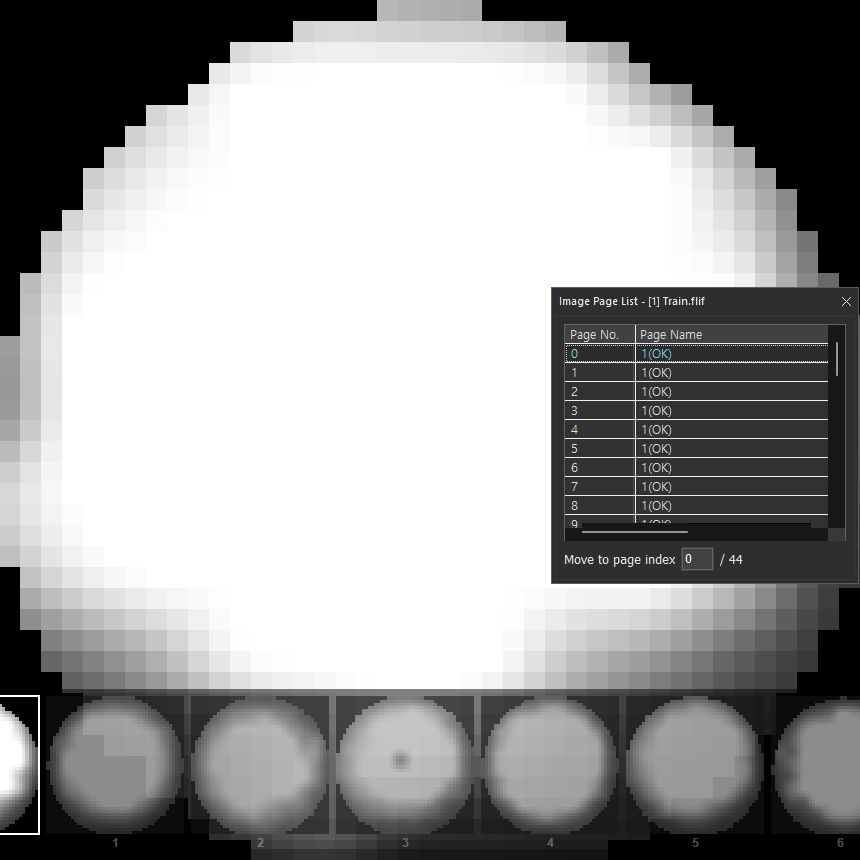Viewport: 860px width, 860px height.
Task: Open thumbnail 3 with the dark center spot
Action: point(405,765)
